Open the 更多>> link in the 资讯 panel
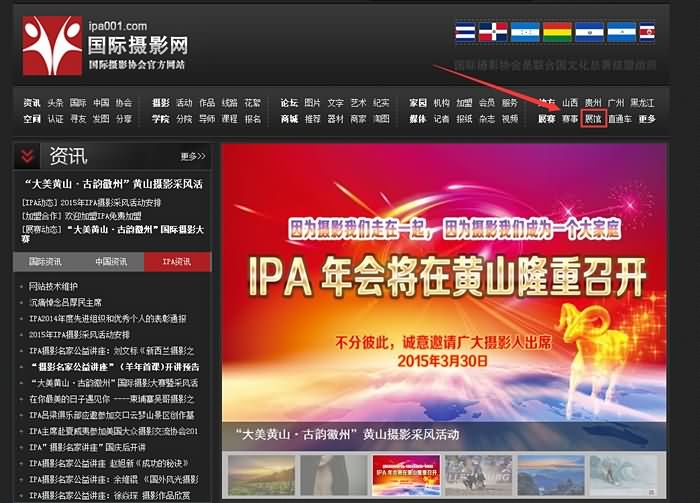 pos(193,156)
